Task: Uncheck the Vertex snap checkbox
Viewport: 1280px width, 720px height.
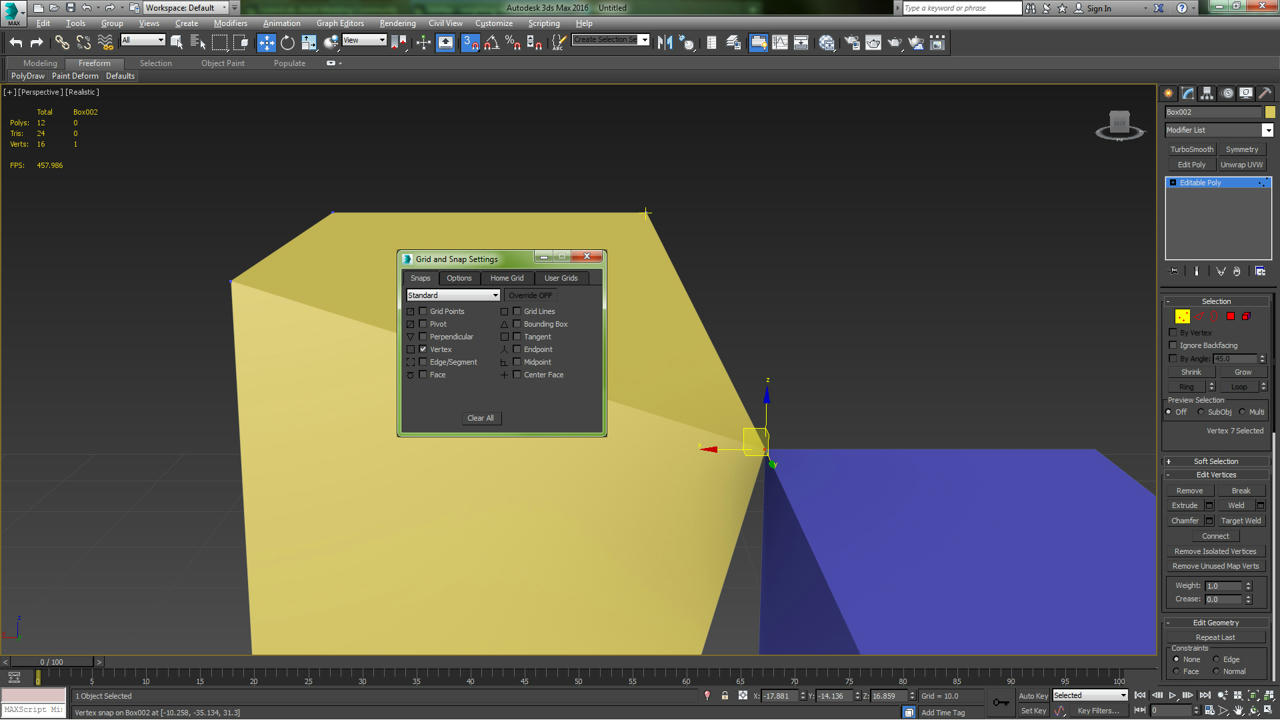Action: pos(423,349)
